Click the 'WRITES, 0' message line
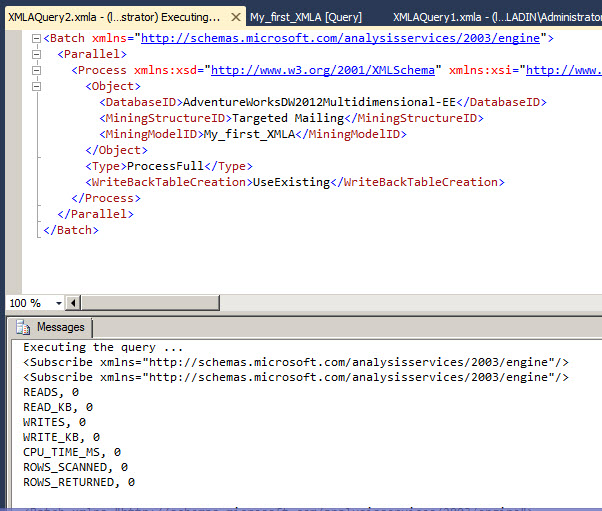 coord(55,422)
